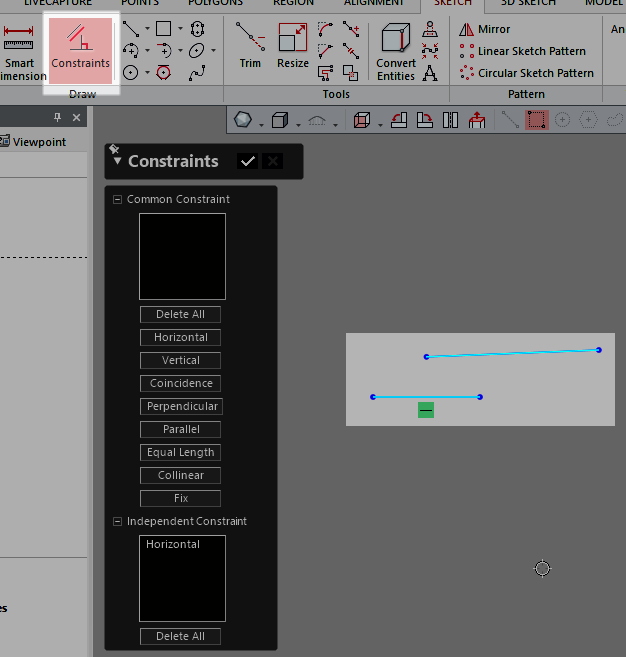Toggle circle selection mode
The height and width of the screenshot is (657, 626).
tap(562, 120)
